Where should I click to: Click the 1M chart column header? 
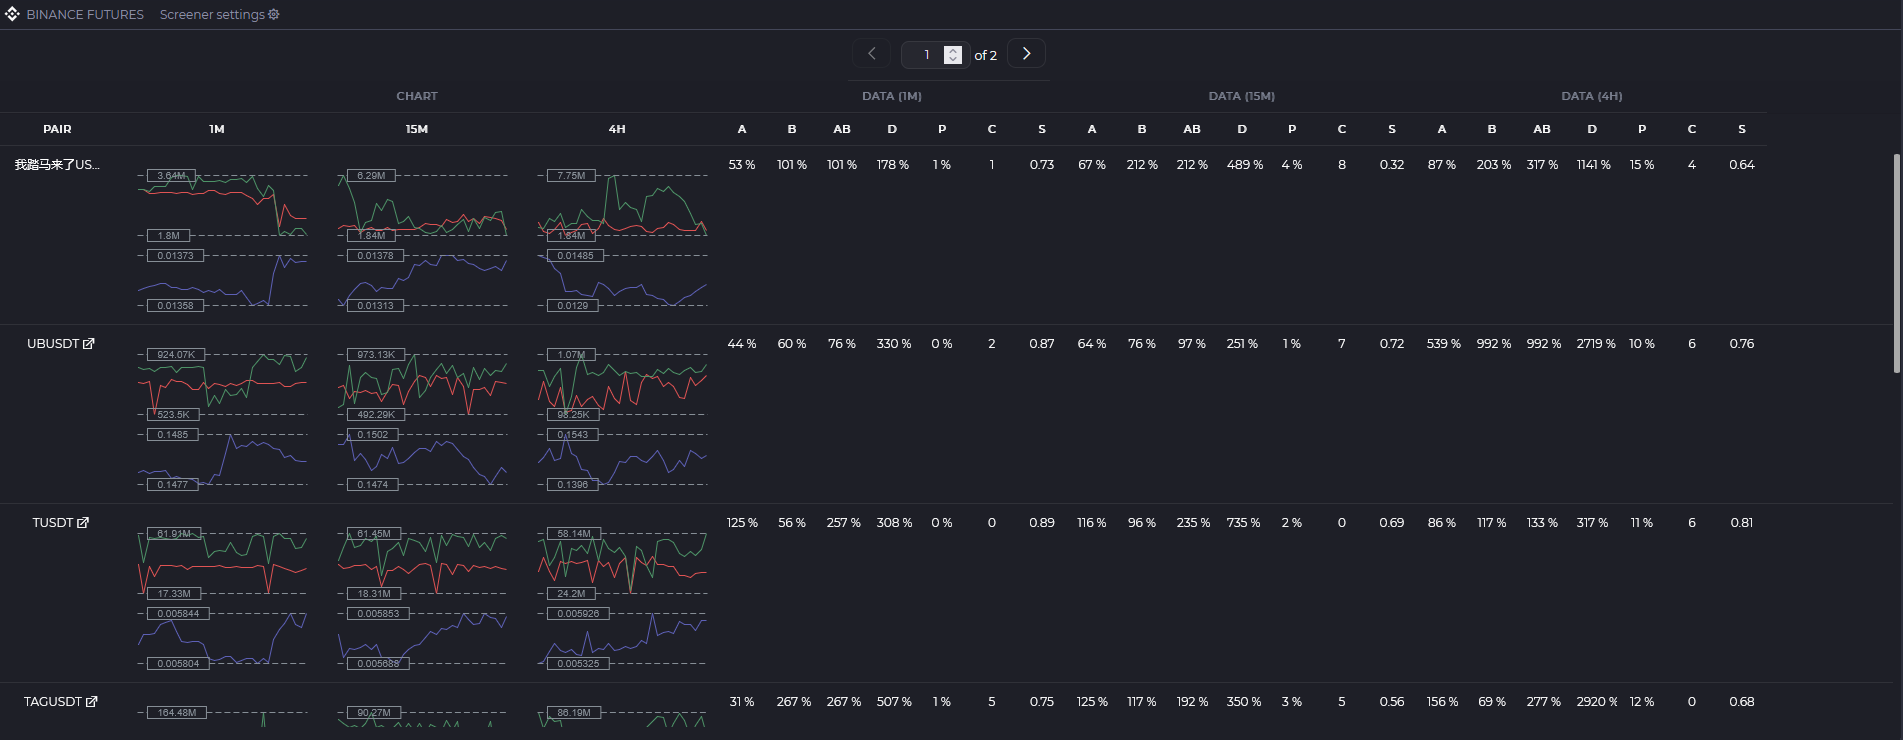tap(217, 129)
